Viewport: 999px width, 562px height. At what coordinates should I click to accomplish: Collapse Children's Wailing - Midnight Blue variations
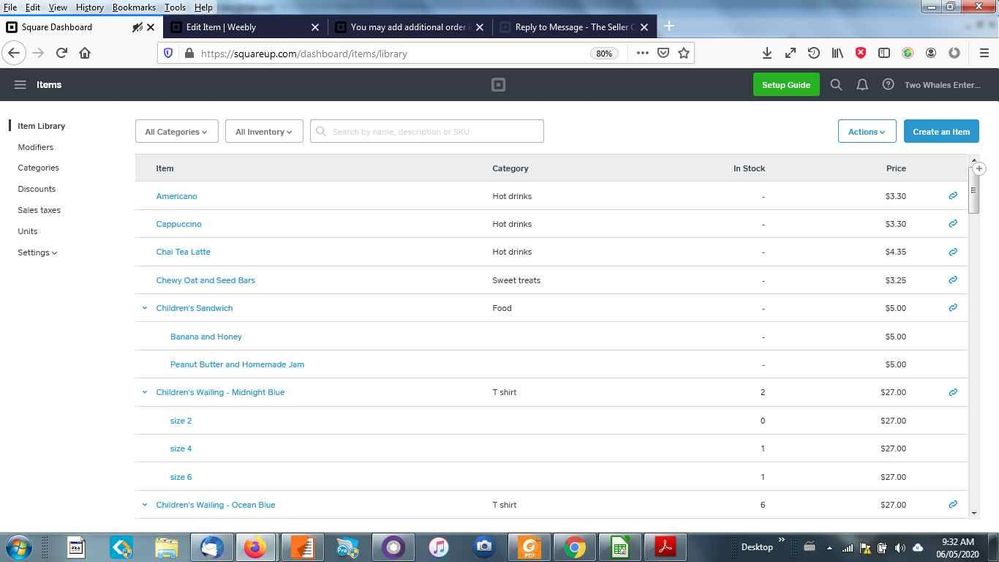[145, 393]
